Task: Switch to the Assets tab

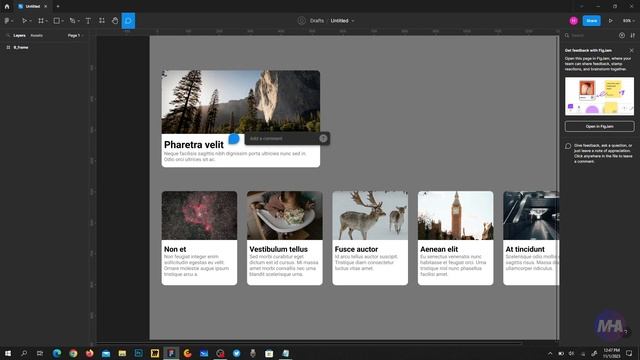Action: (x=36, y=36)
